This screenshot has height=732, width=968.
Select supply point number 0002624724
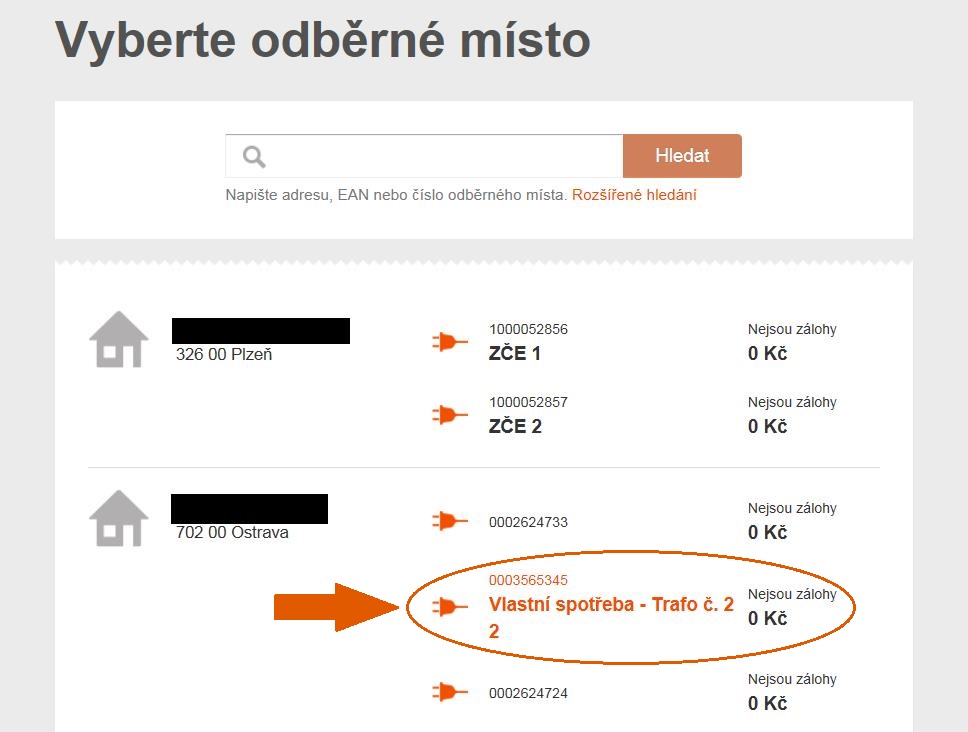tap(528, 693)
